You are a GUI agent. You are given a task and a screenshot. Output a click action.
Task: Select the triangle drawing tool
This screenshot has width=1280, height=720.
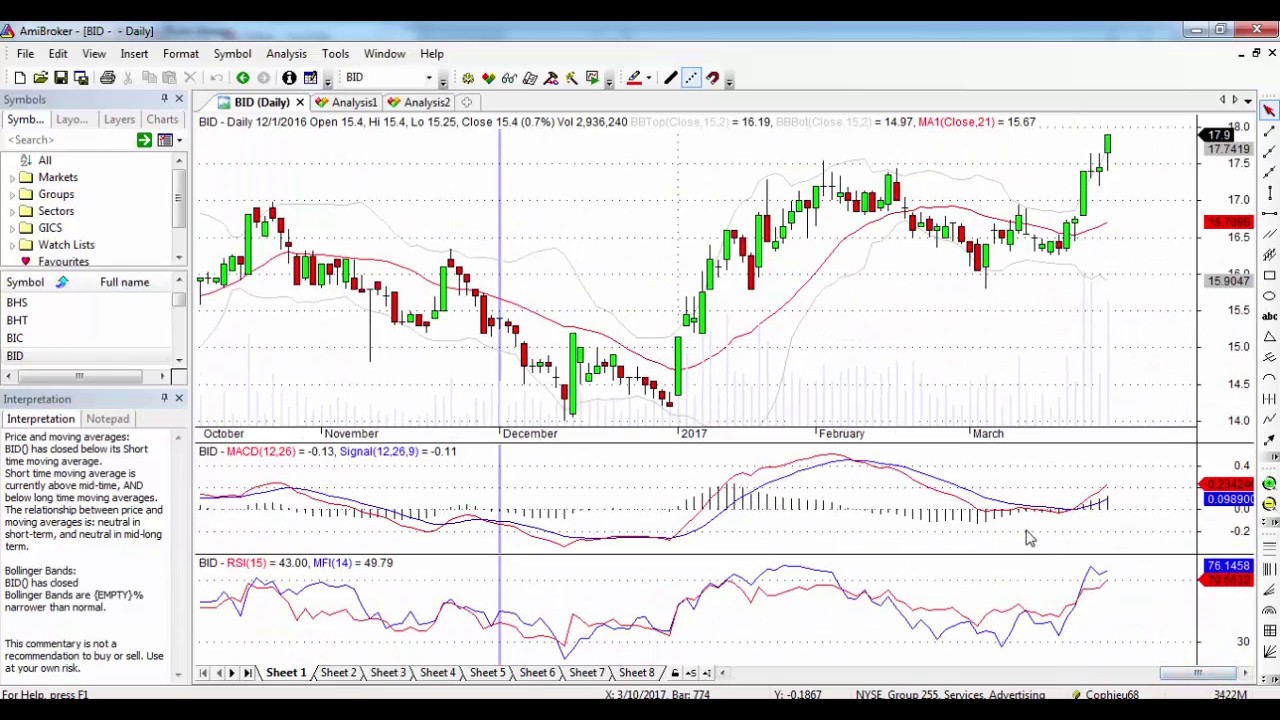tap(1269, 337)
